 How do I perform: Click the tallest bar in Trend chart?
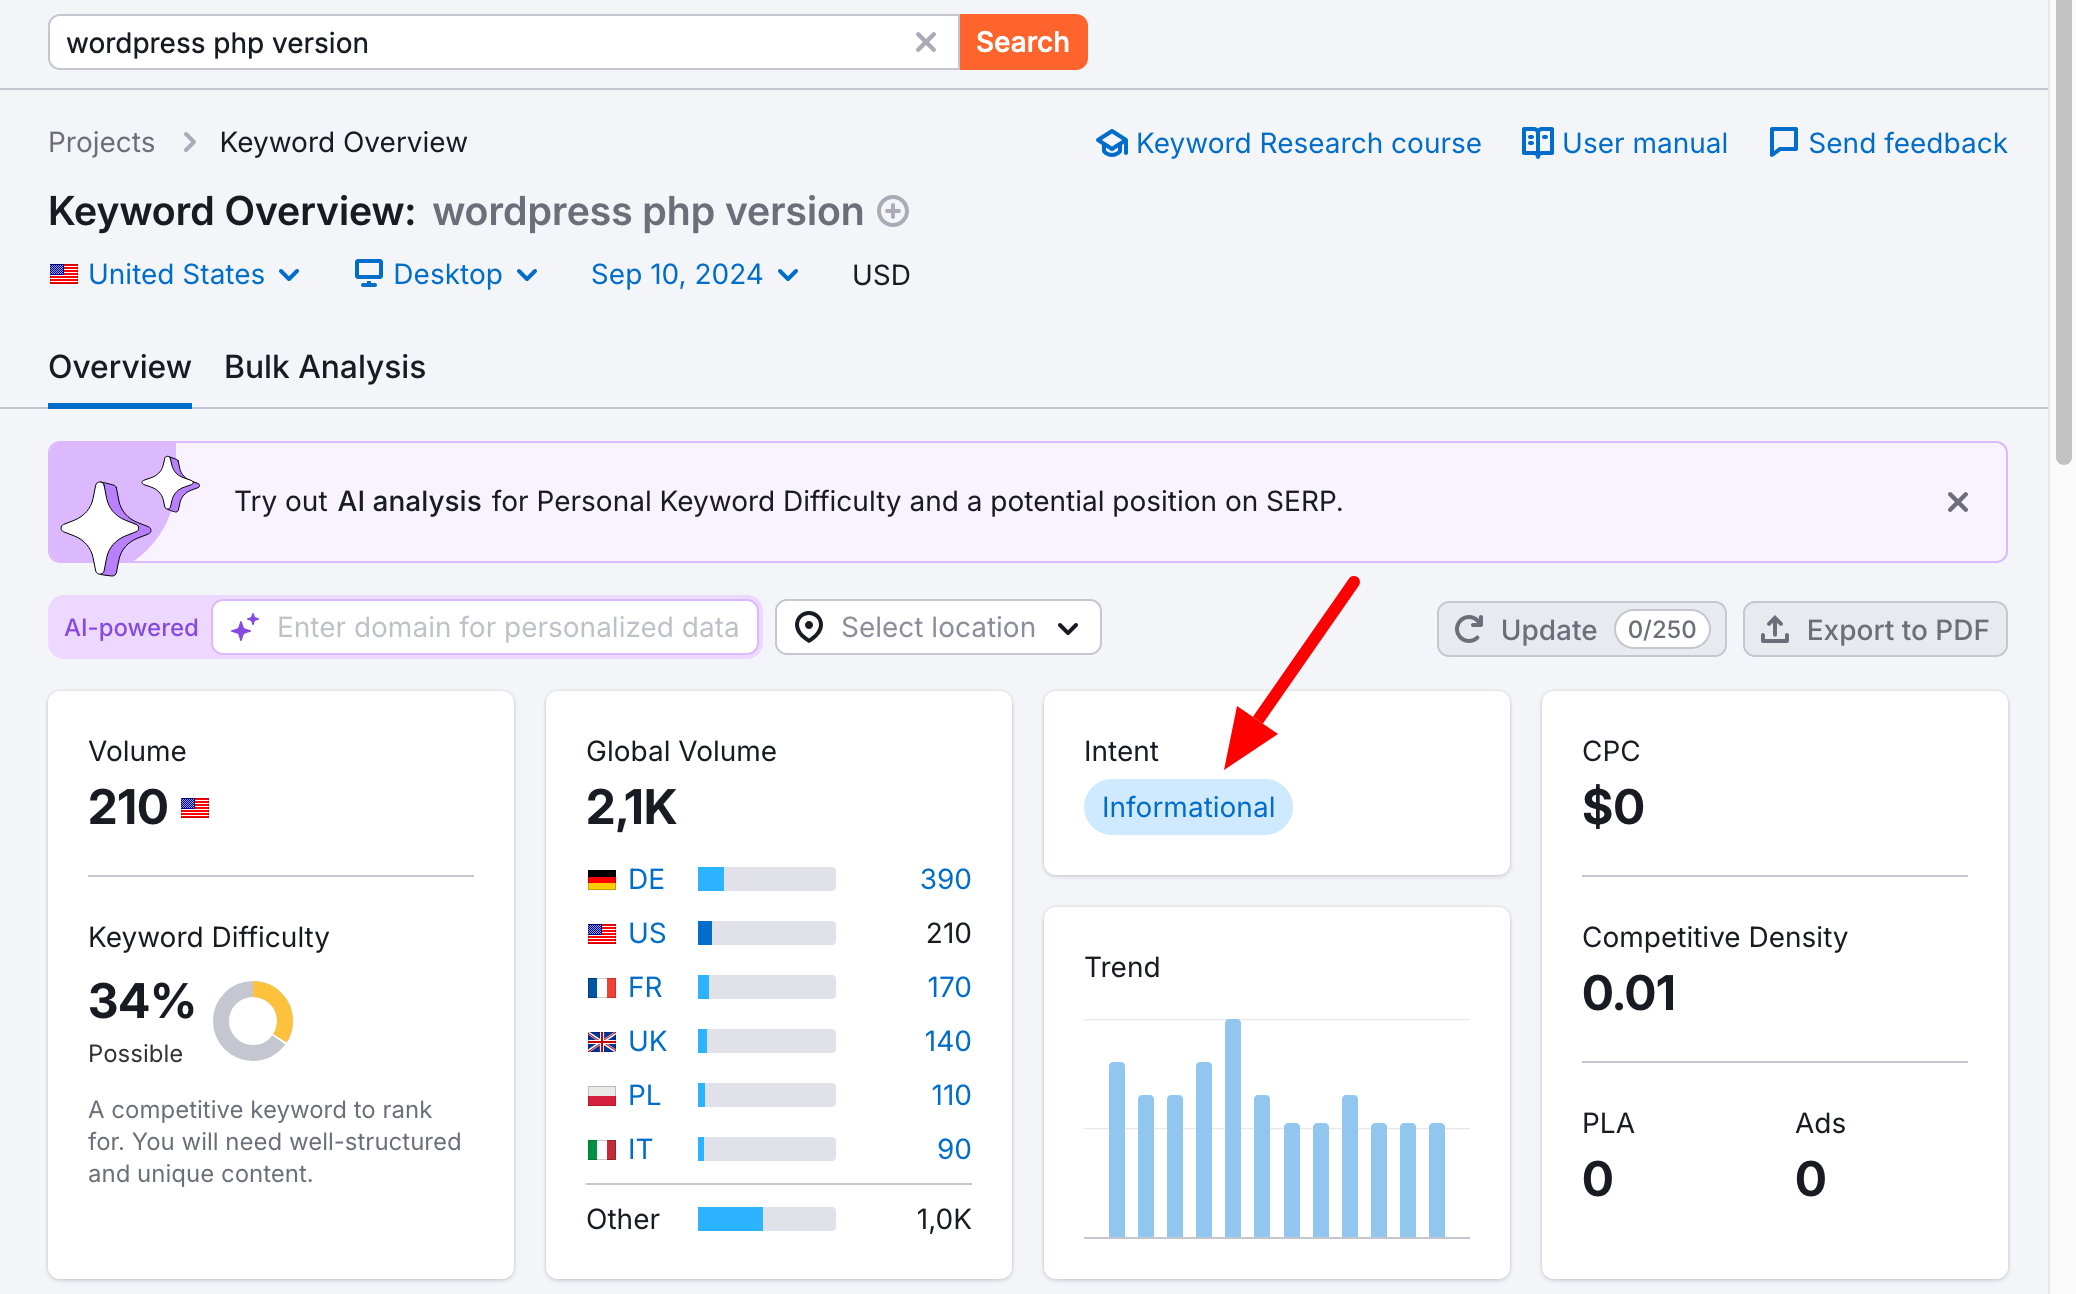click(1233, 1128)
